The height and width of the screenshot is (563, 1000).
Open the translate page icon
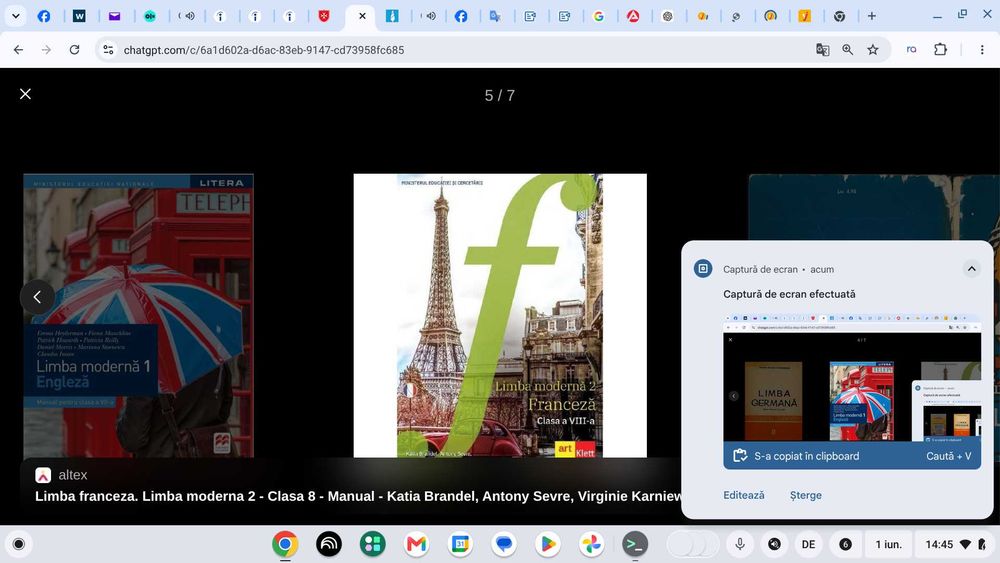(x=823, y=50)
